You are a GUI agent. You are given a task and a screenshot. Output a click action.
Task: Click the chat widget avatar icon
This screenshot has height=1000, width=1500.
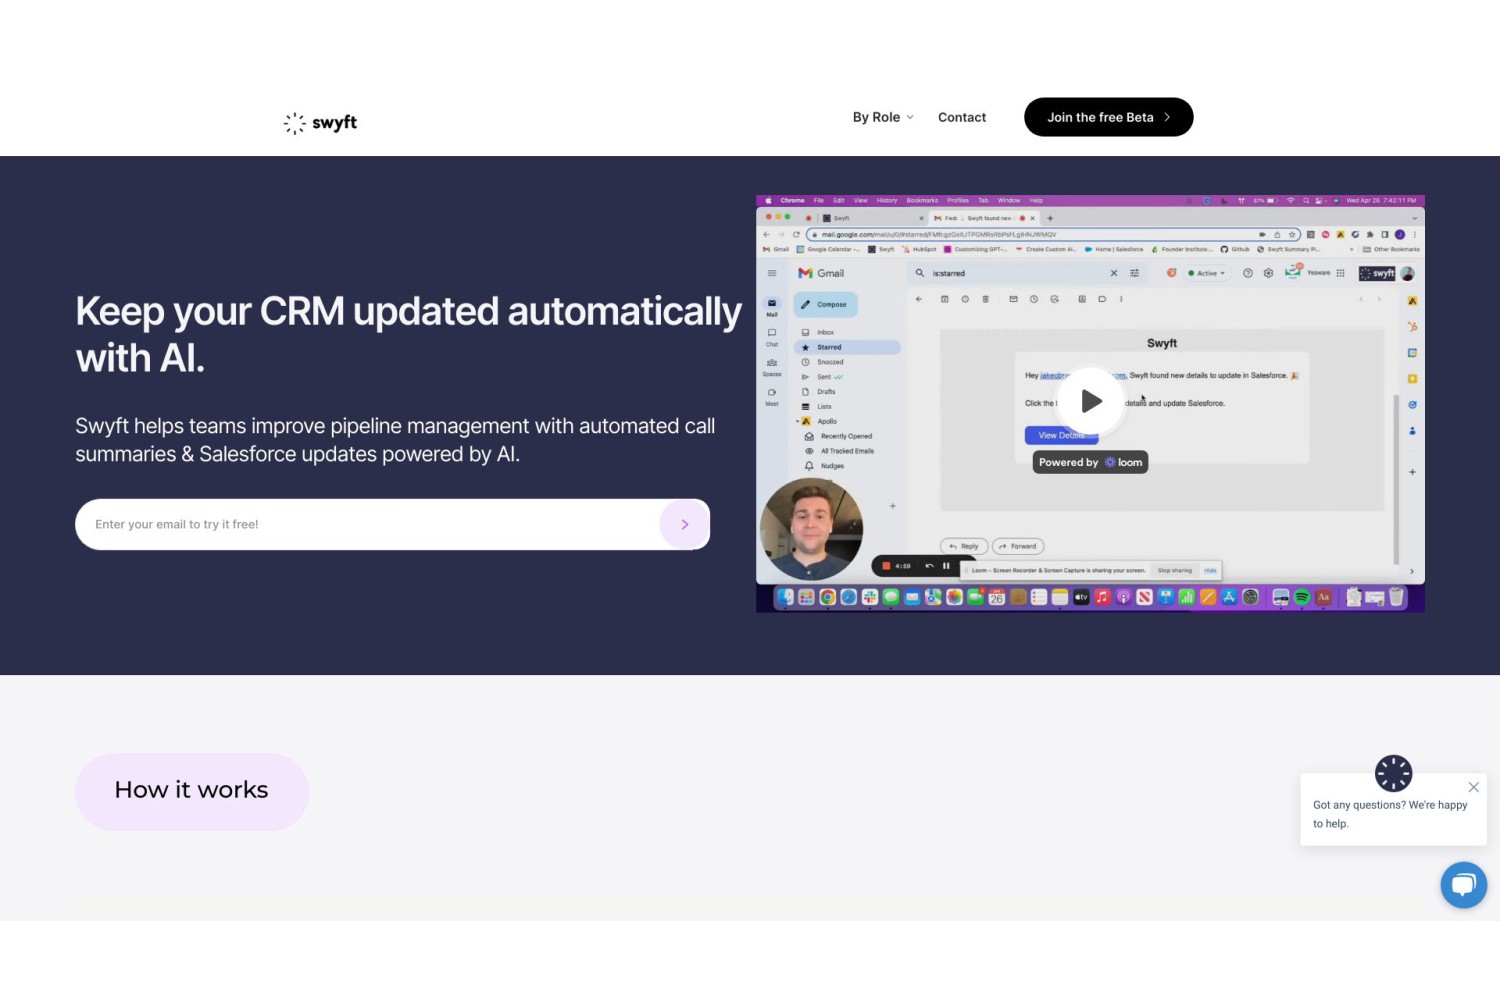[1393, 773]
